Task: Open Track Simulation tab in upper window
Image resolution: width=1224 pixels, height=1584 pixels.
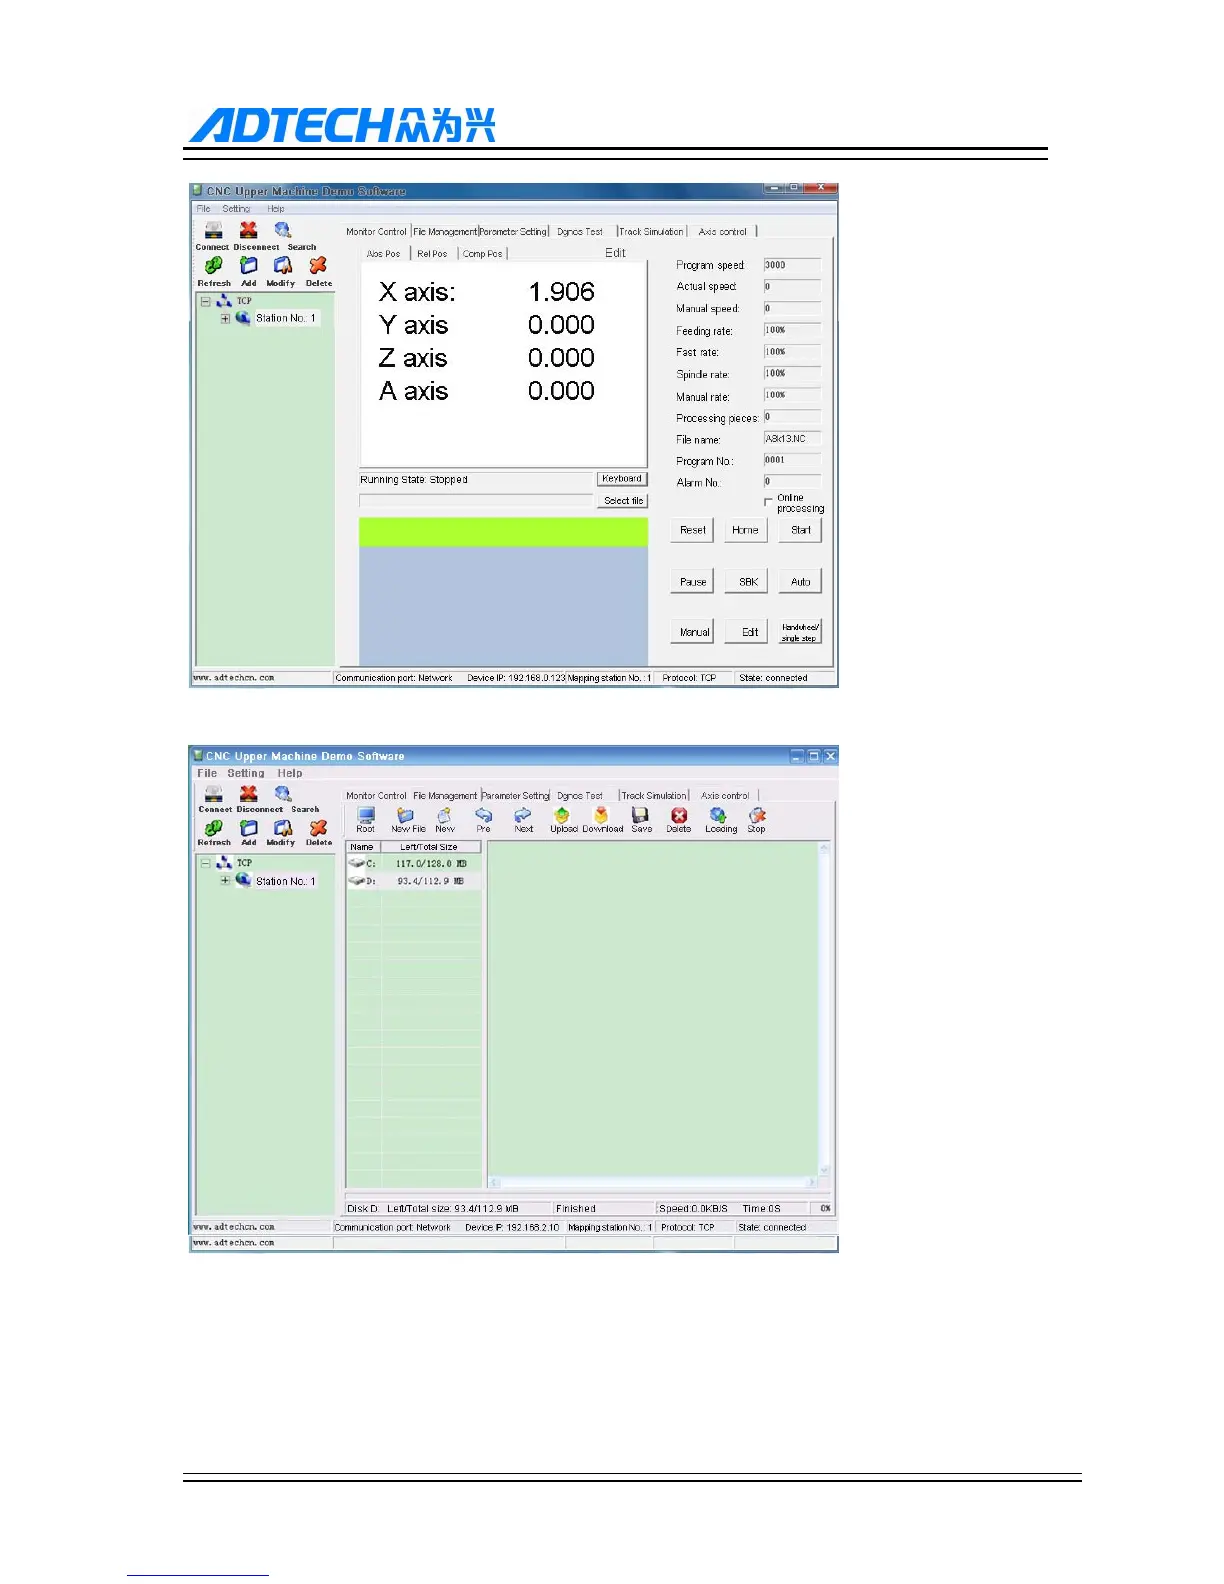Action: (651, 232)
